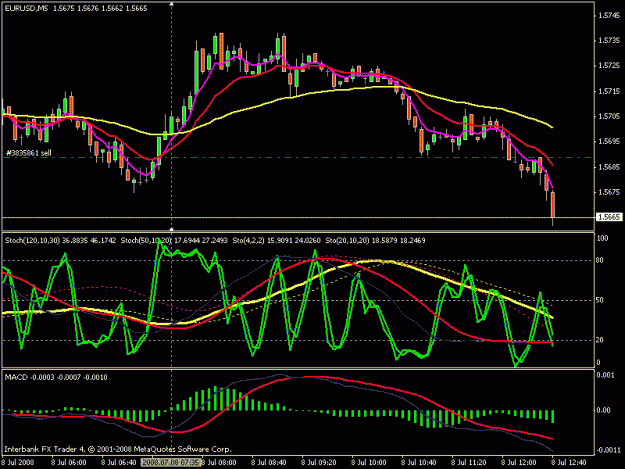Click the 1.5725 price axis label
Image resolution: width=625 pixels, height=469 pixels.
tap(609, 66)
